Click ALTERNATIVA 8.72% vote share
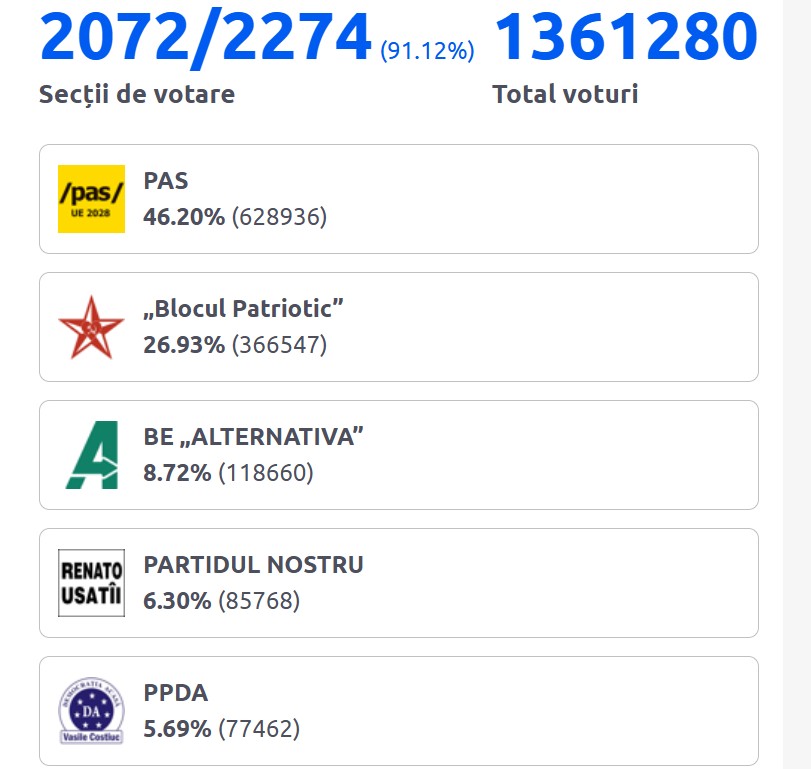This screenshot has height=769, width=811. coord(177,473)
